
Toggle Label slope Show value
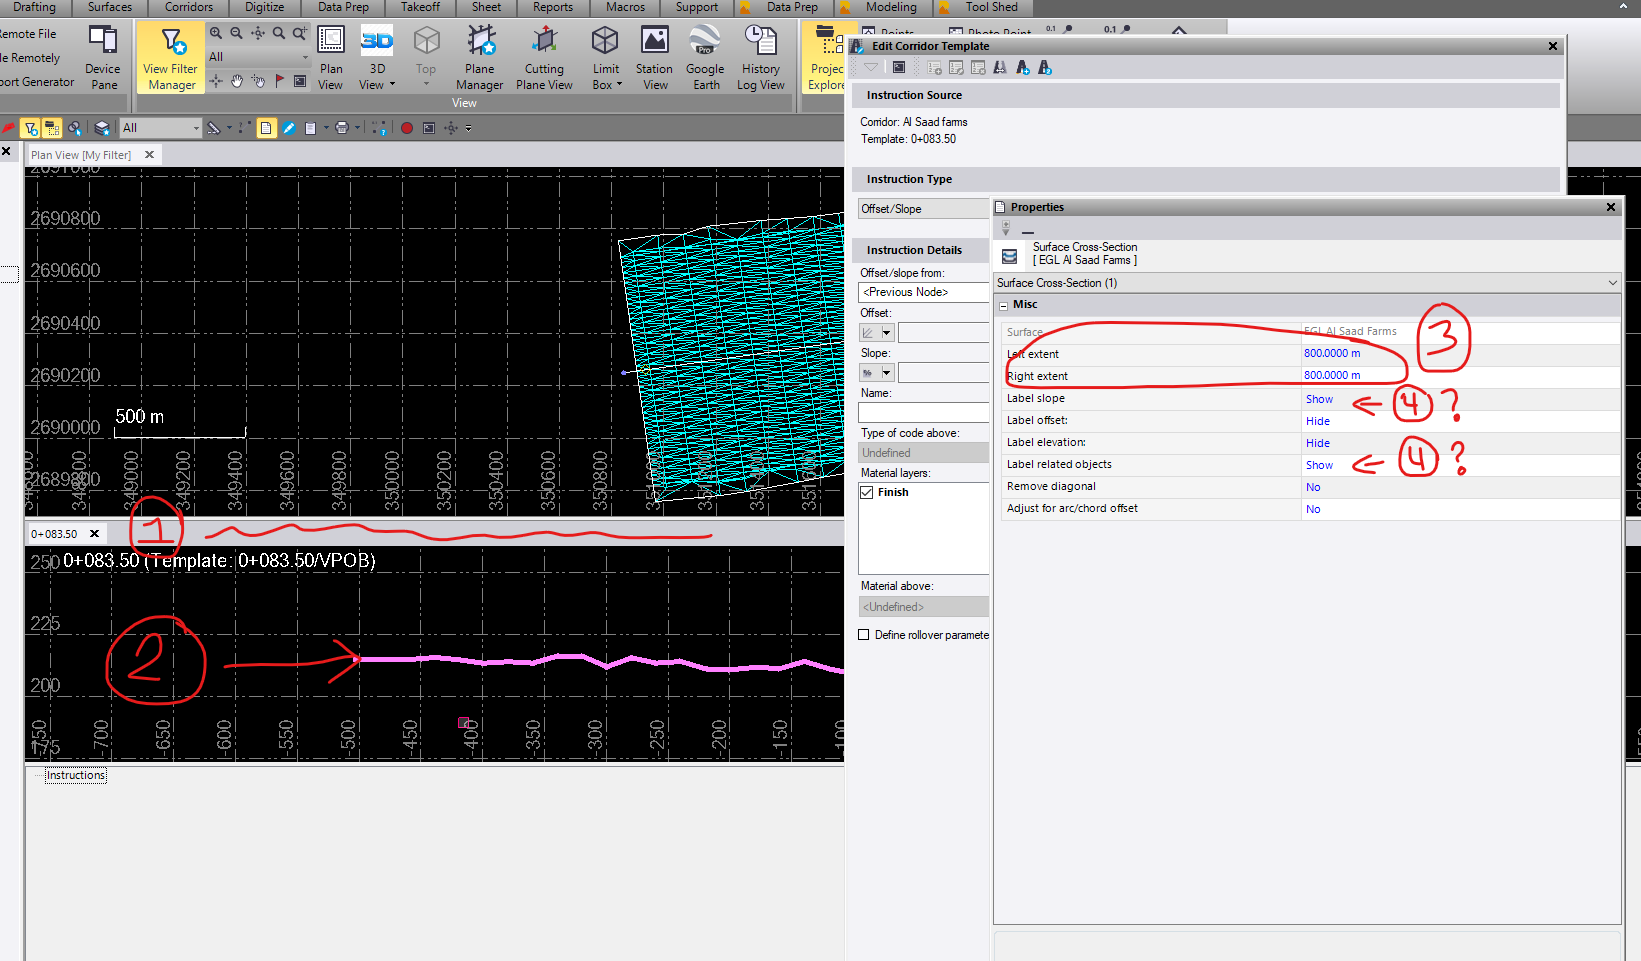(1319, 399)
